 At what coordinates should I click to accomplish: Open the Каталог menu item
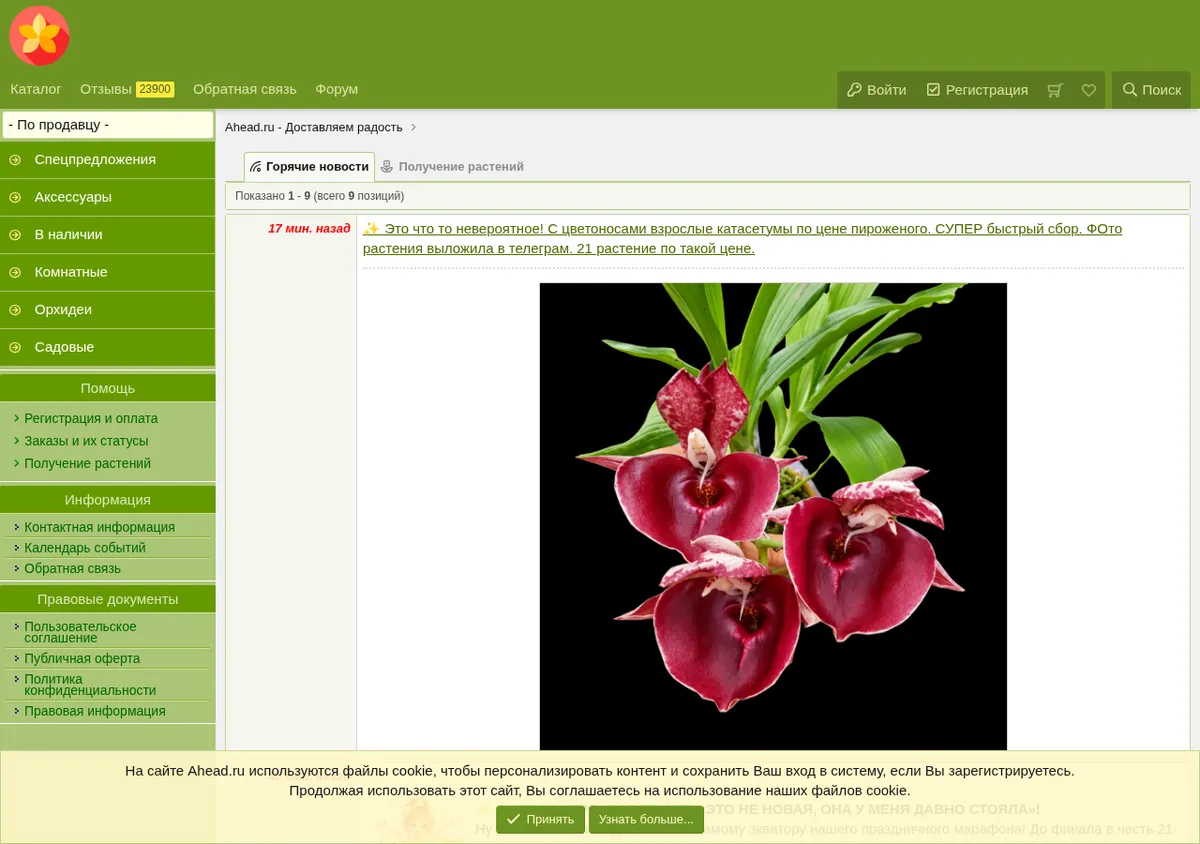[36, 89]
